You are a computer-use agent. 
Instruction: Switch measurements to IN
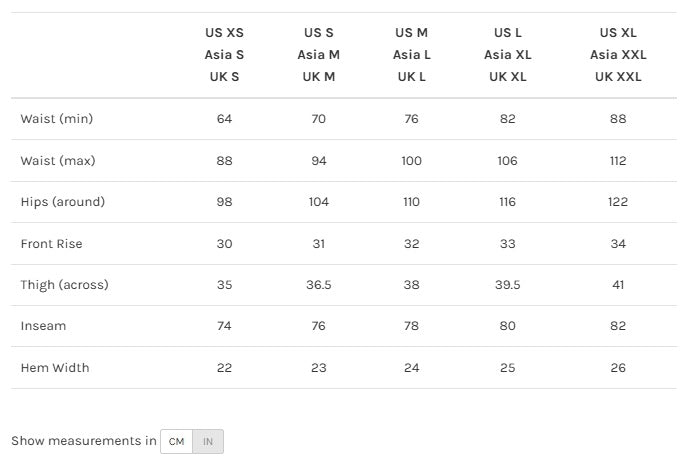(x=208, y=441)
